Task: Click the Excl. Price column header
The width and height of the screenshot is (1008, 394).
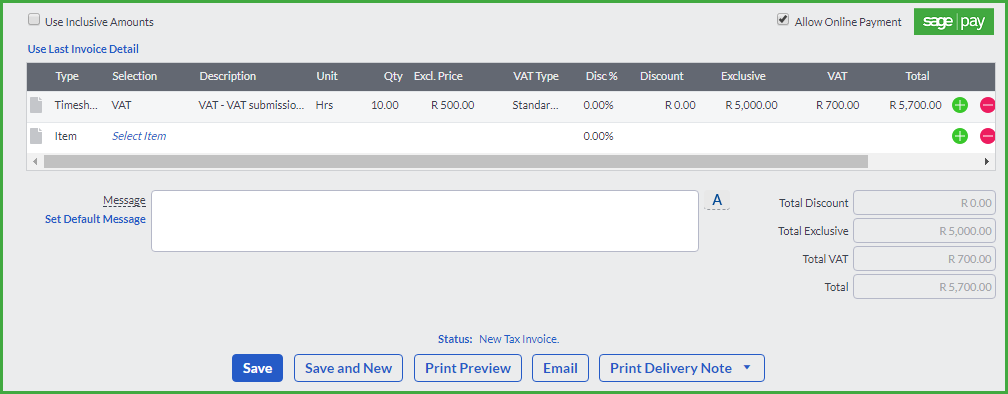Action: [438, 76]
